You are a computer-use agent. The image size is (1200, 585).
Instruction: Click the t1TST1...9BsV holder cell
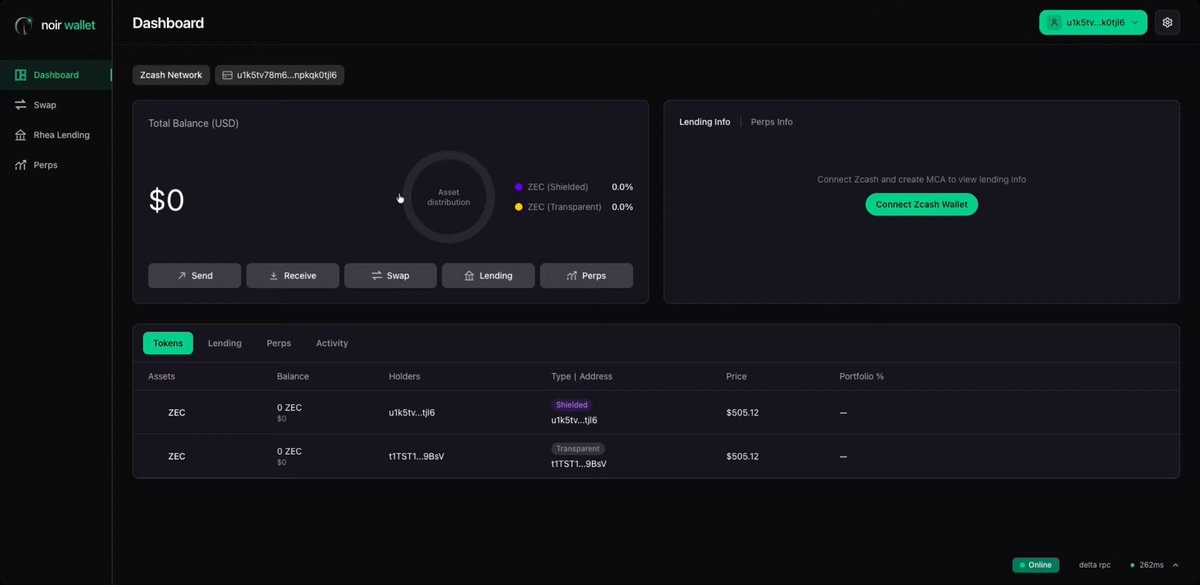[416, 456]
